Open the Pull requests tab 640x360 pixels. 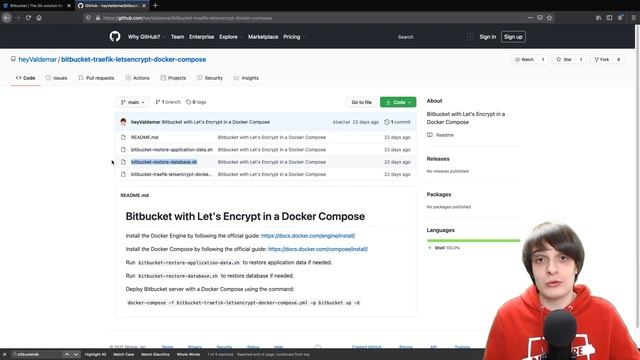96,78
